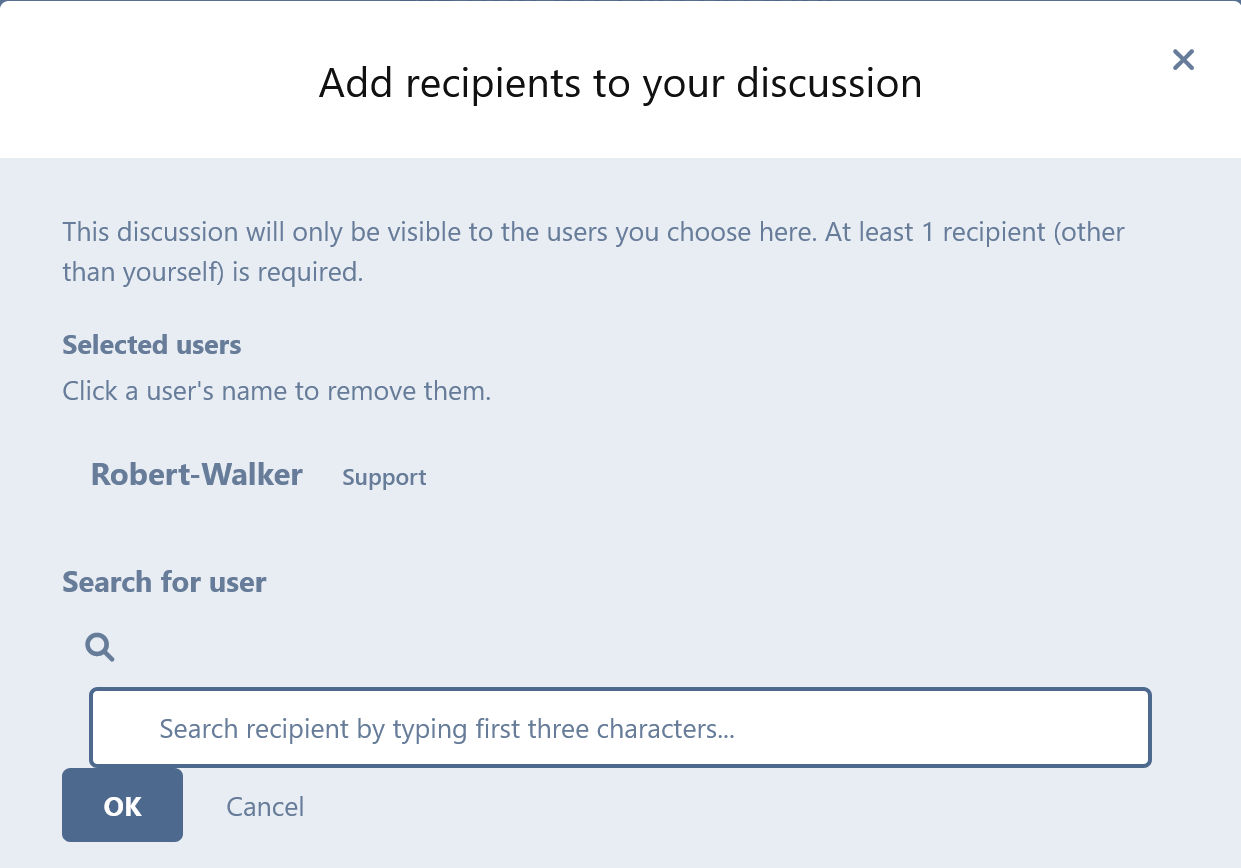Click the 'Search for user' label

[164, 582]
